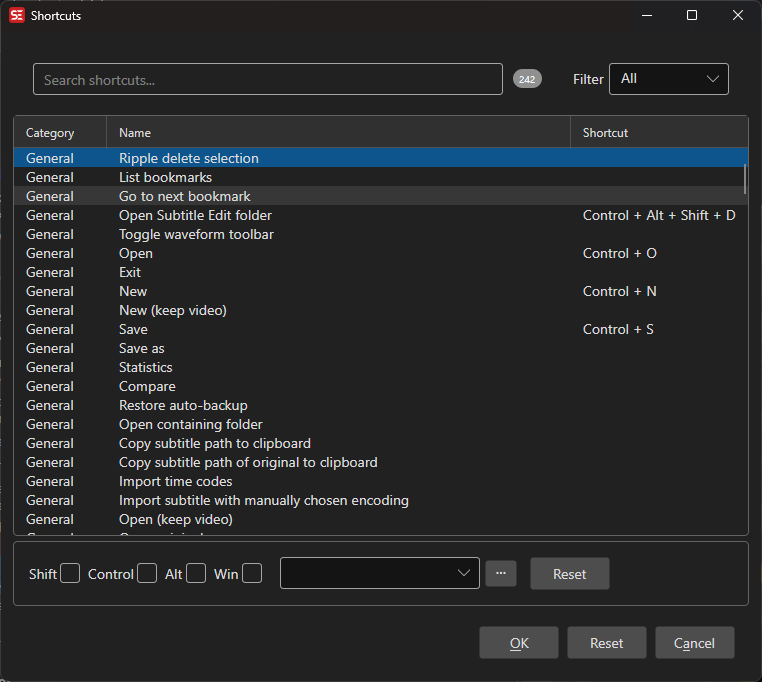Screen dimensions: 762x682
Task: Sort list by Name column header
Action: click(x=338, y=133)
